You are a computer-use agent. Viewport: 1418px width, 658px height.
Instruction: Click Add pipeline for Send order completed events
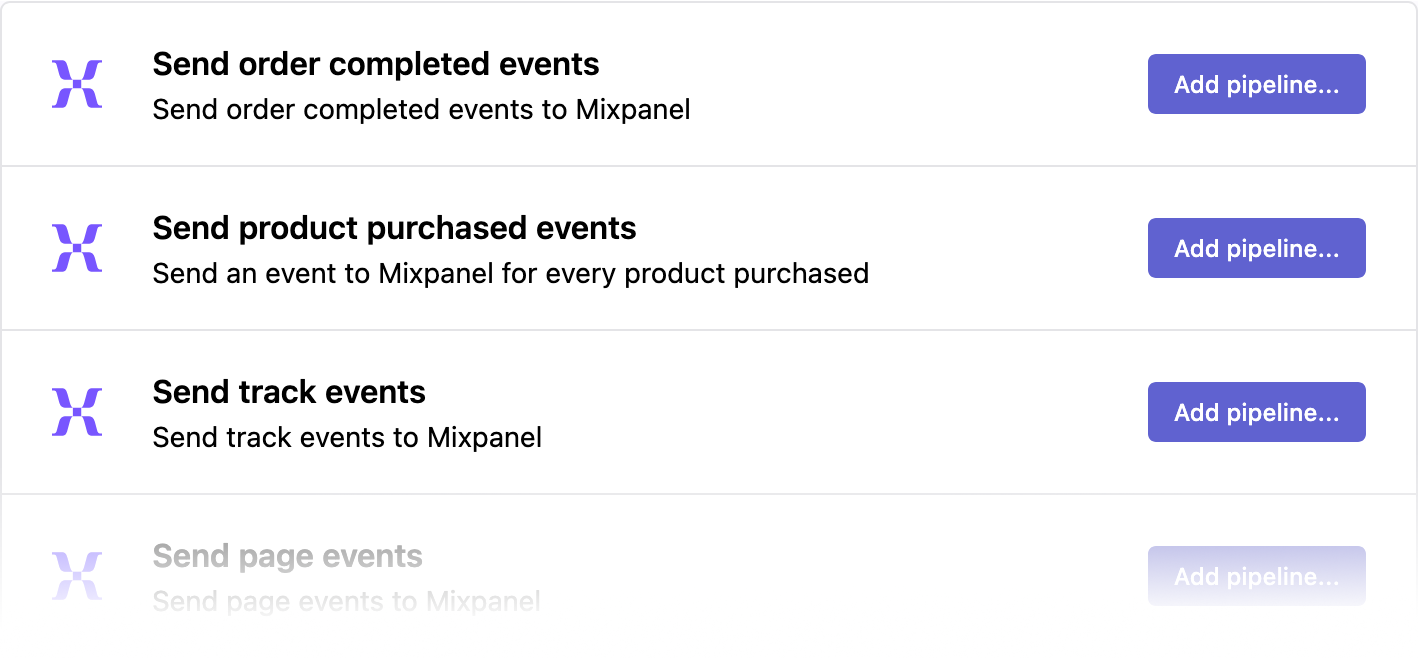tap(1256, 84)
